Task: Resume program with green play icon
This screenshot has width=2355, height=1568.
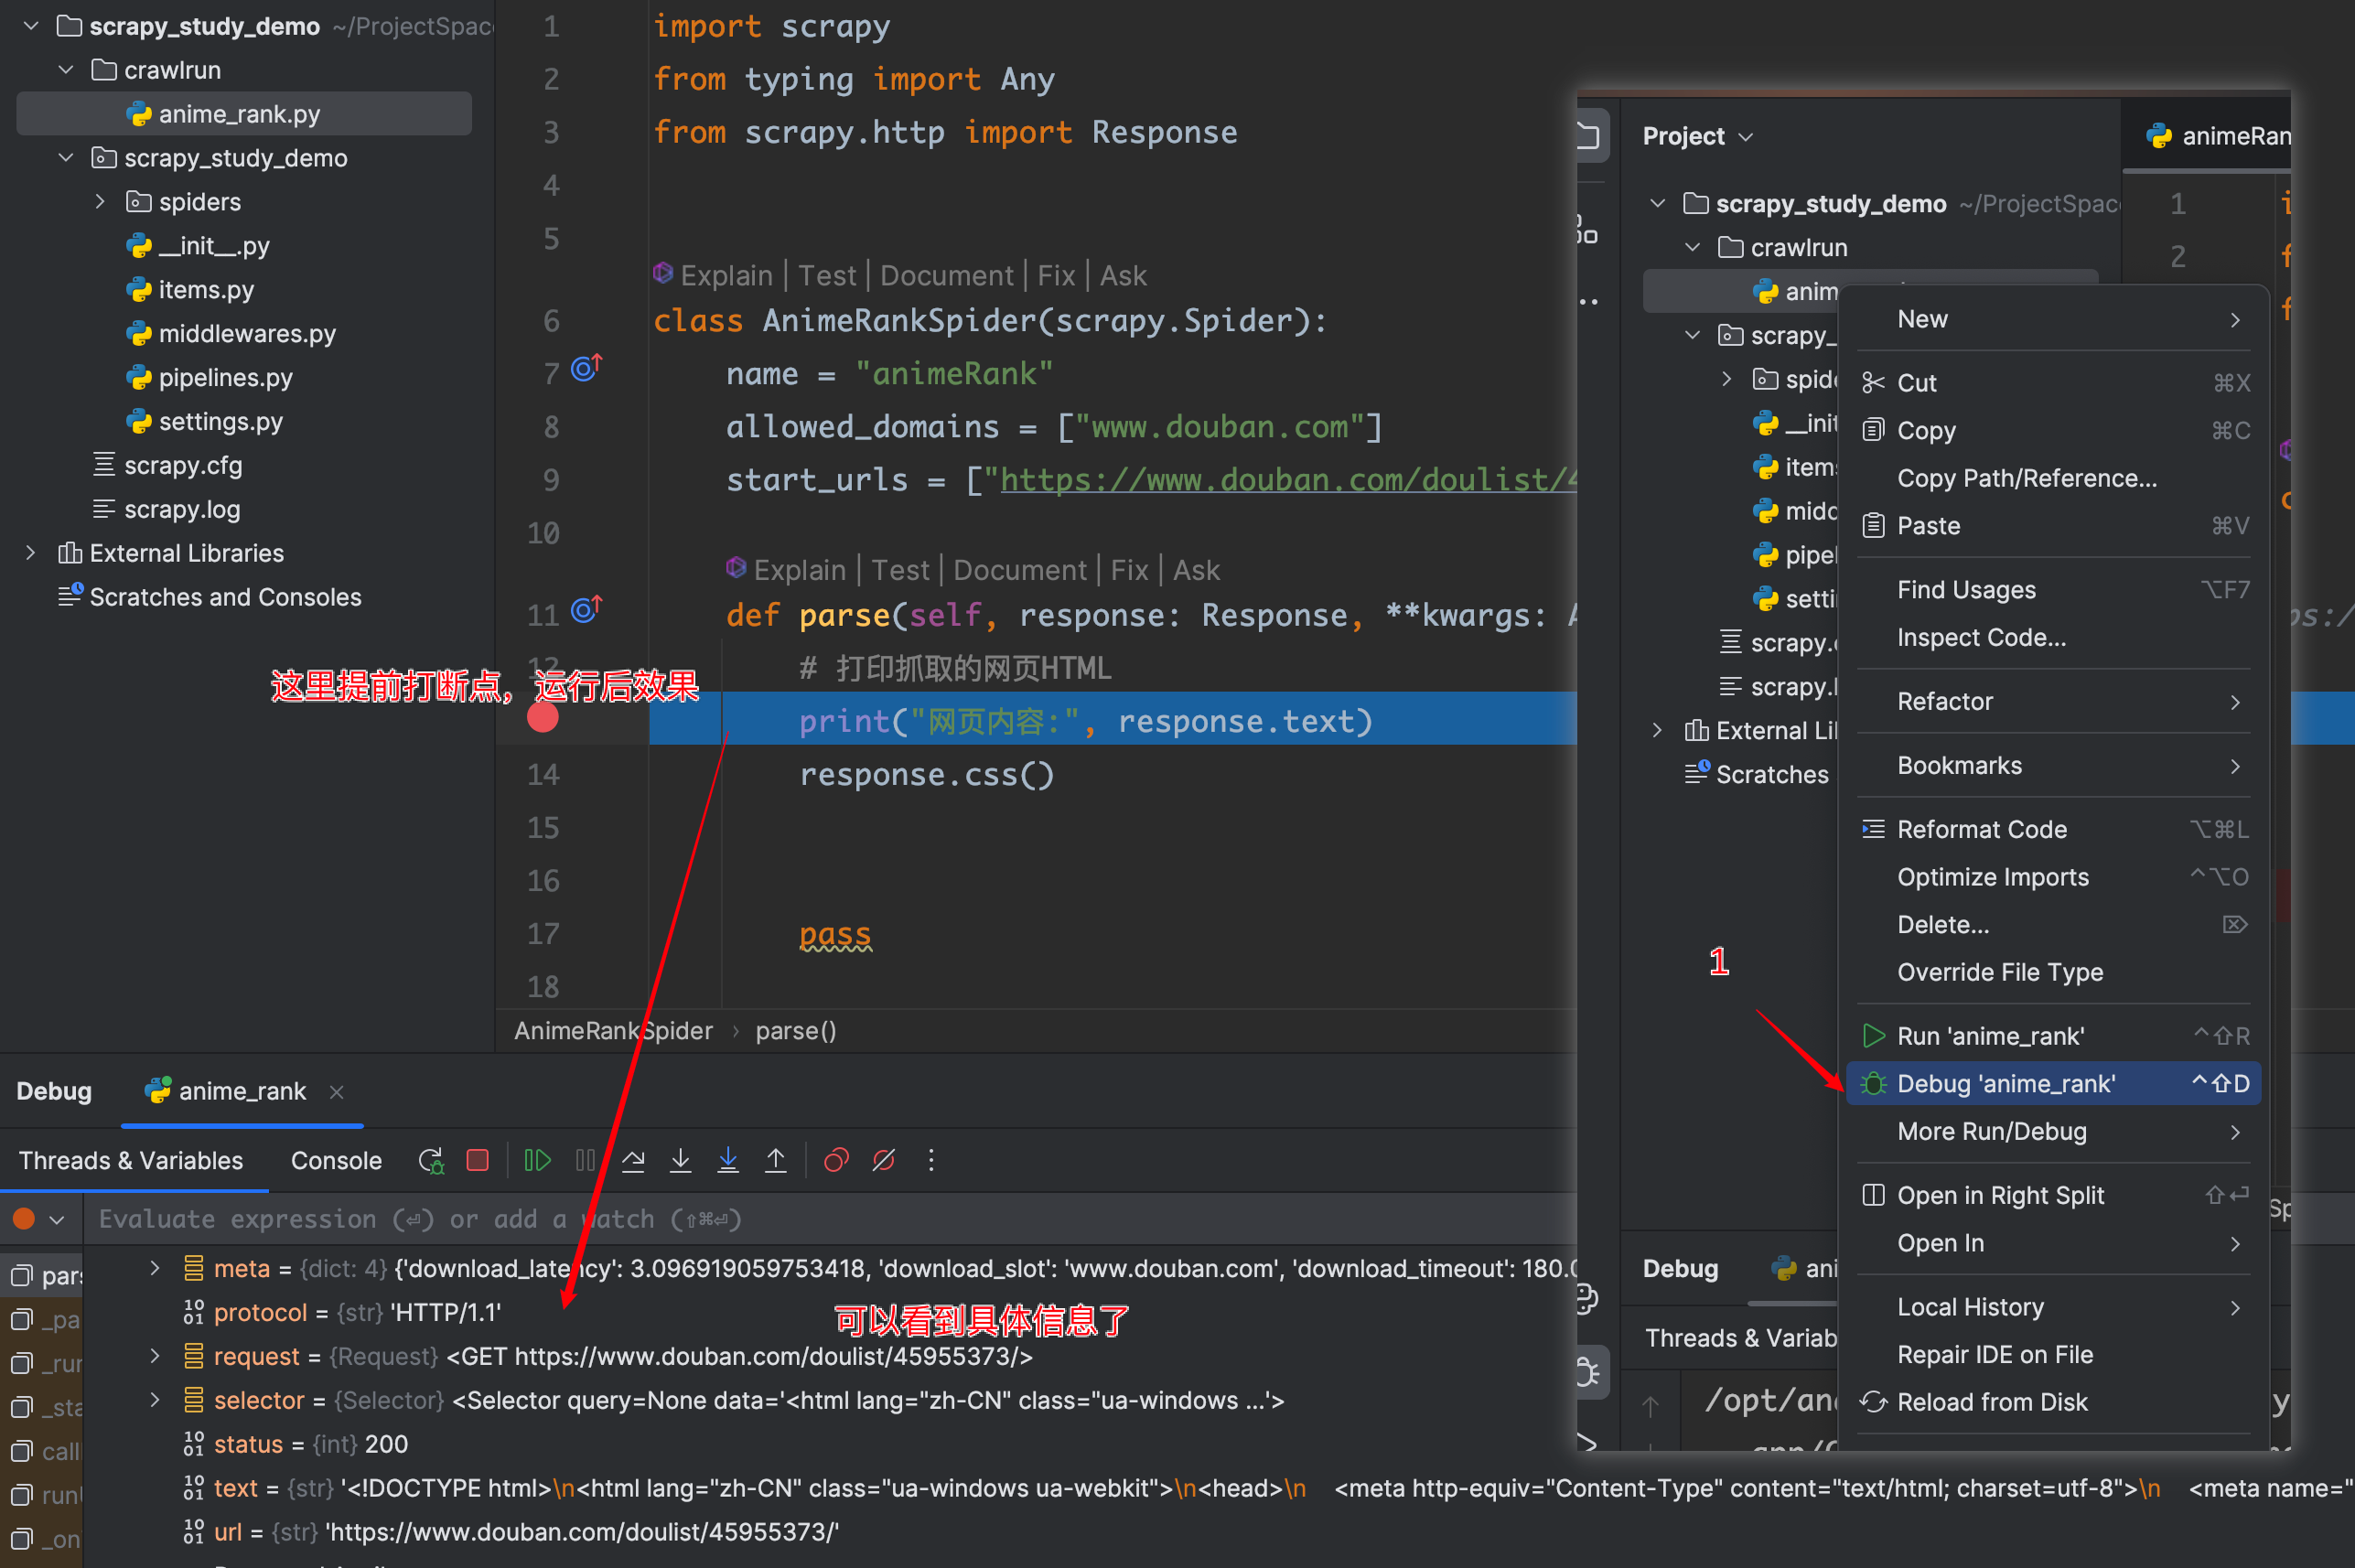Action: pyautogui.click(x=537, y=1160)
